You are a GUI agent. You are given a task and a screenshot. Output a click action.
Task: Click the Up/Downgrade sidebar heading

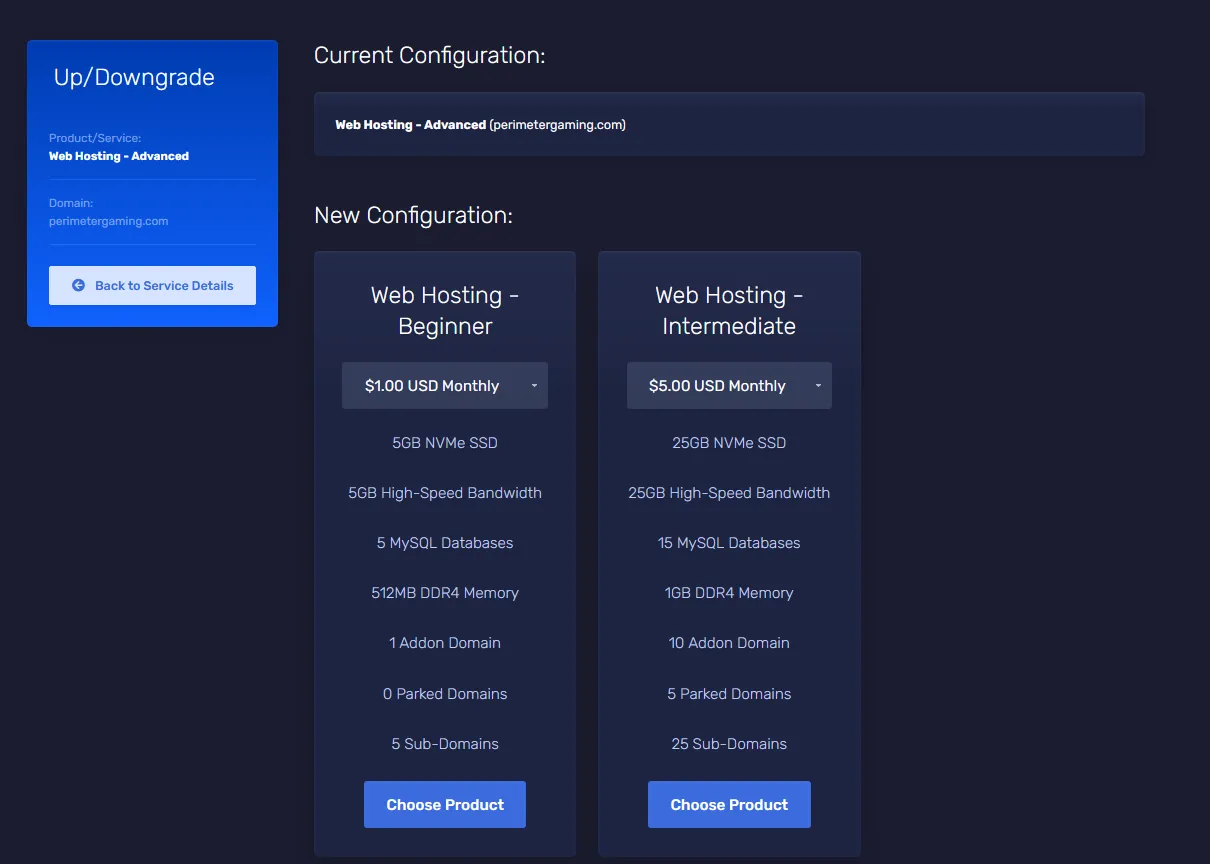coord(134,78)
